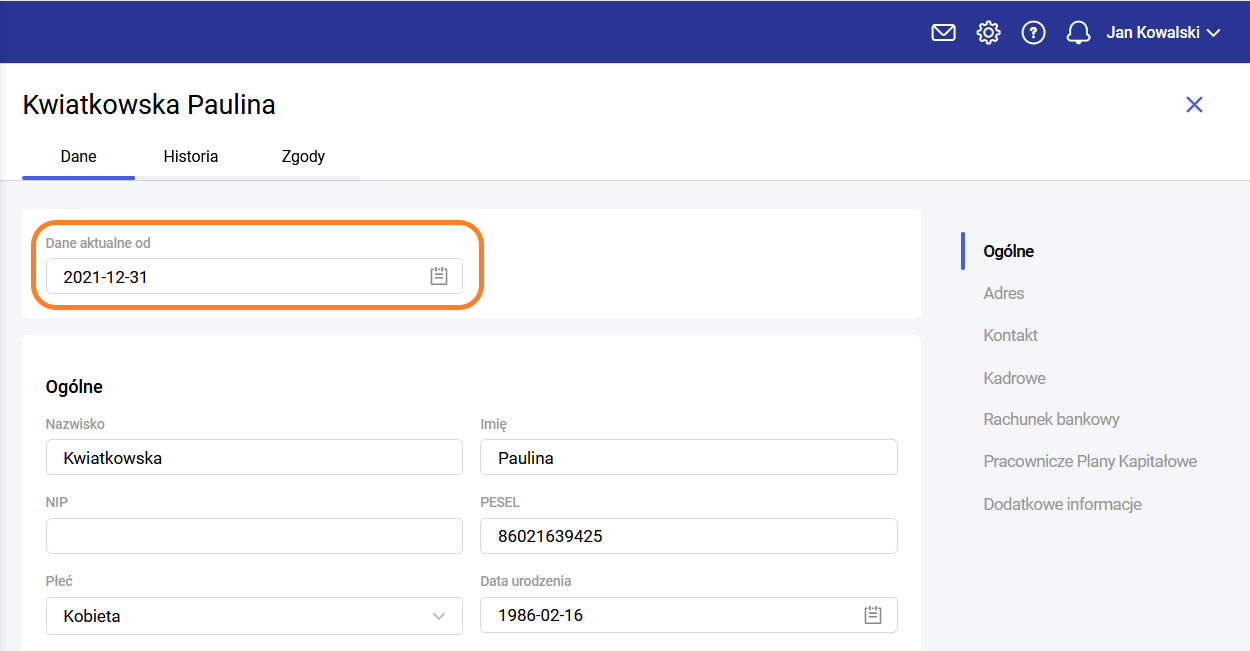Viewport: 1250px width, 651px height.
Task: Switch to the Zgody tab
Action: [x=303, y=157]
